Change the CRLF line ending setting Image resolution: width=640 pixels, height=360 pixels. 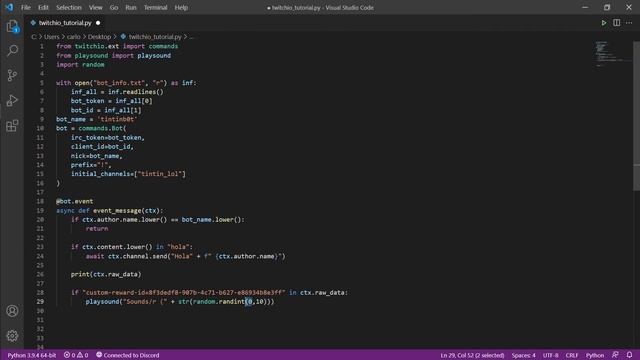pyautogui.click(x=572, y=355)
